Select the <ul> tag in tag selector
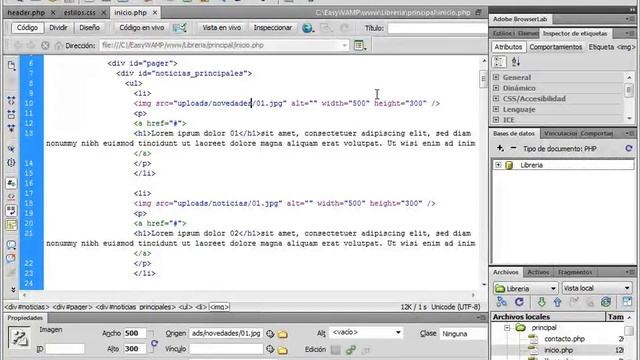This screenshot has width=640, height=360. (x=185, y=307)
